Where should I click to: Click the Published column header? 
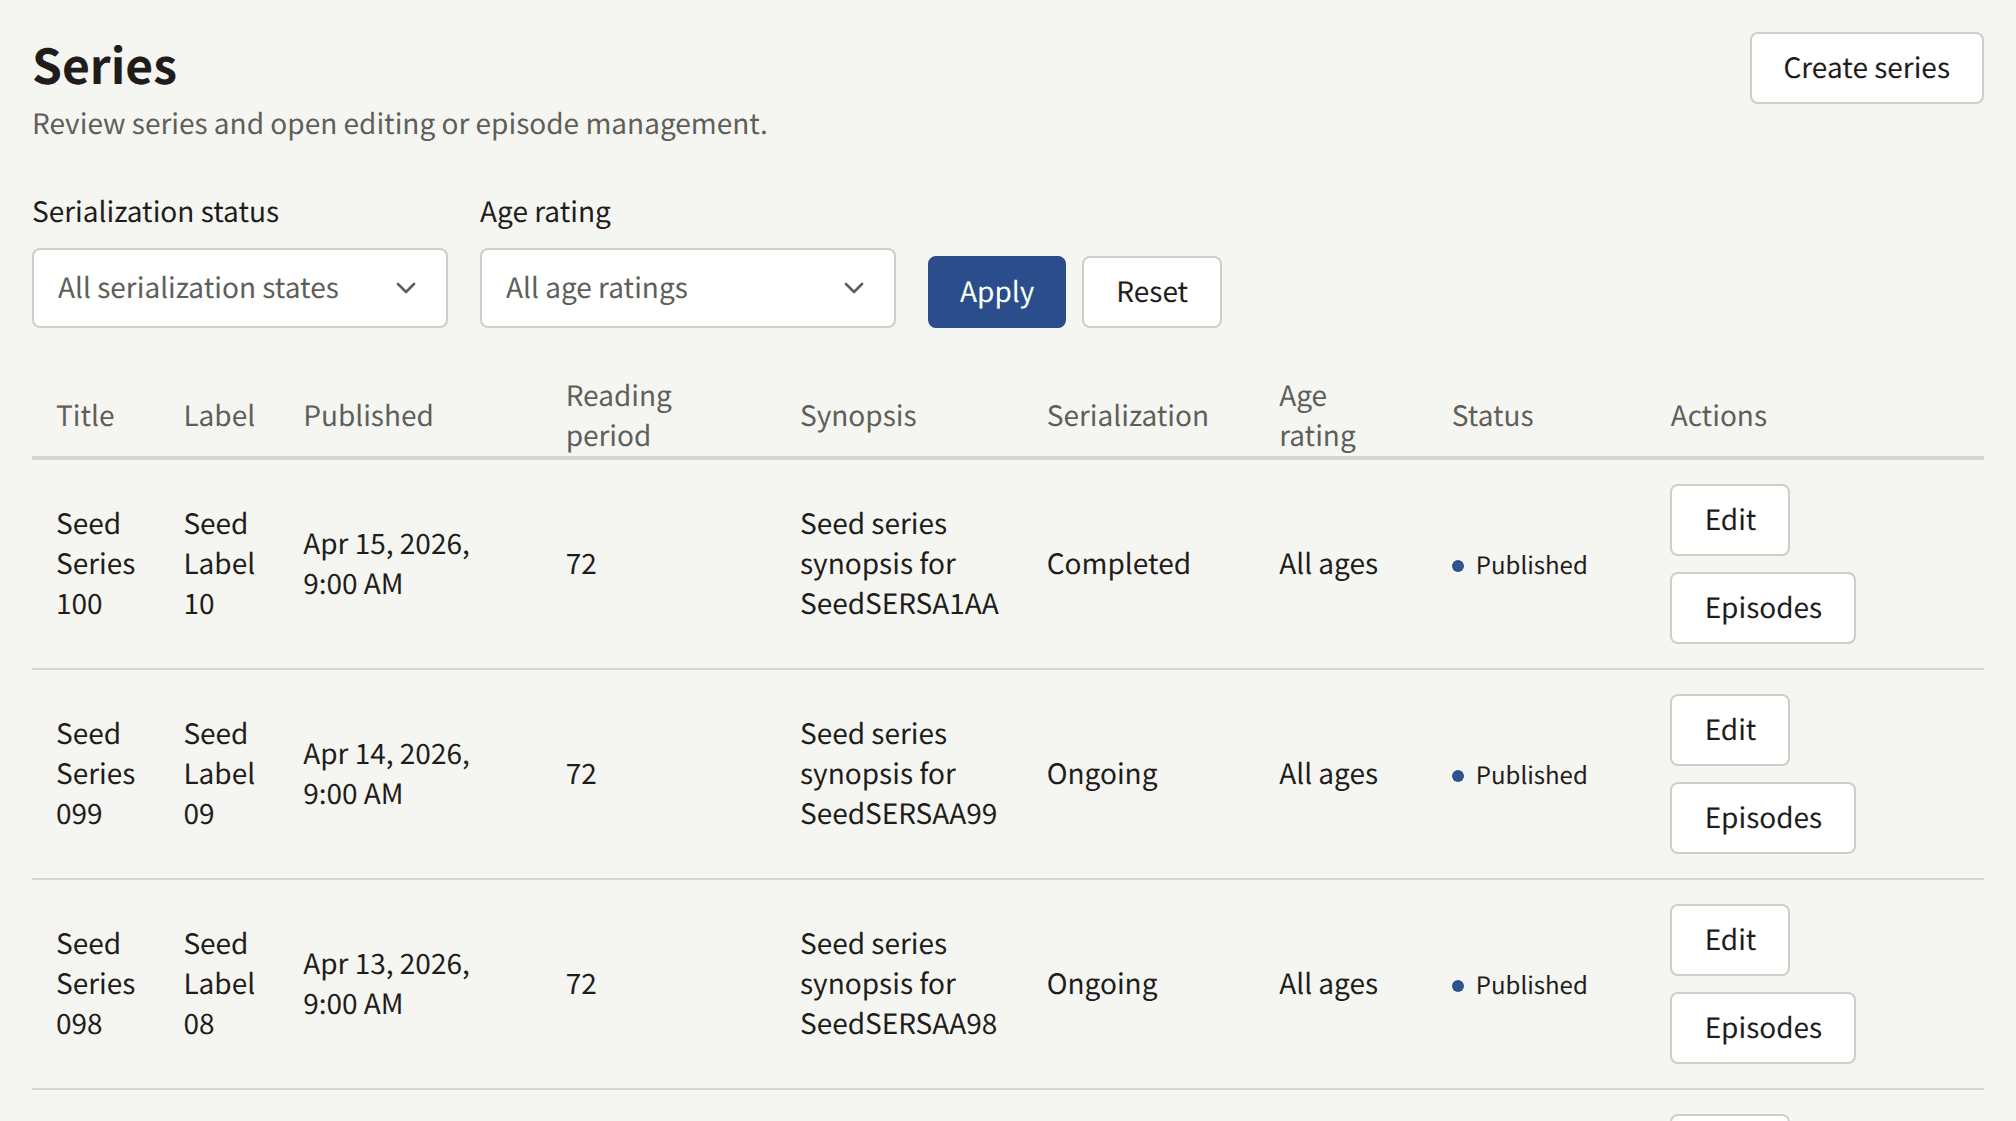click(368, 416)
